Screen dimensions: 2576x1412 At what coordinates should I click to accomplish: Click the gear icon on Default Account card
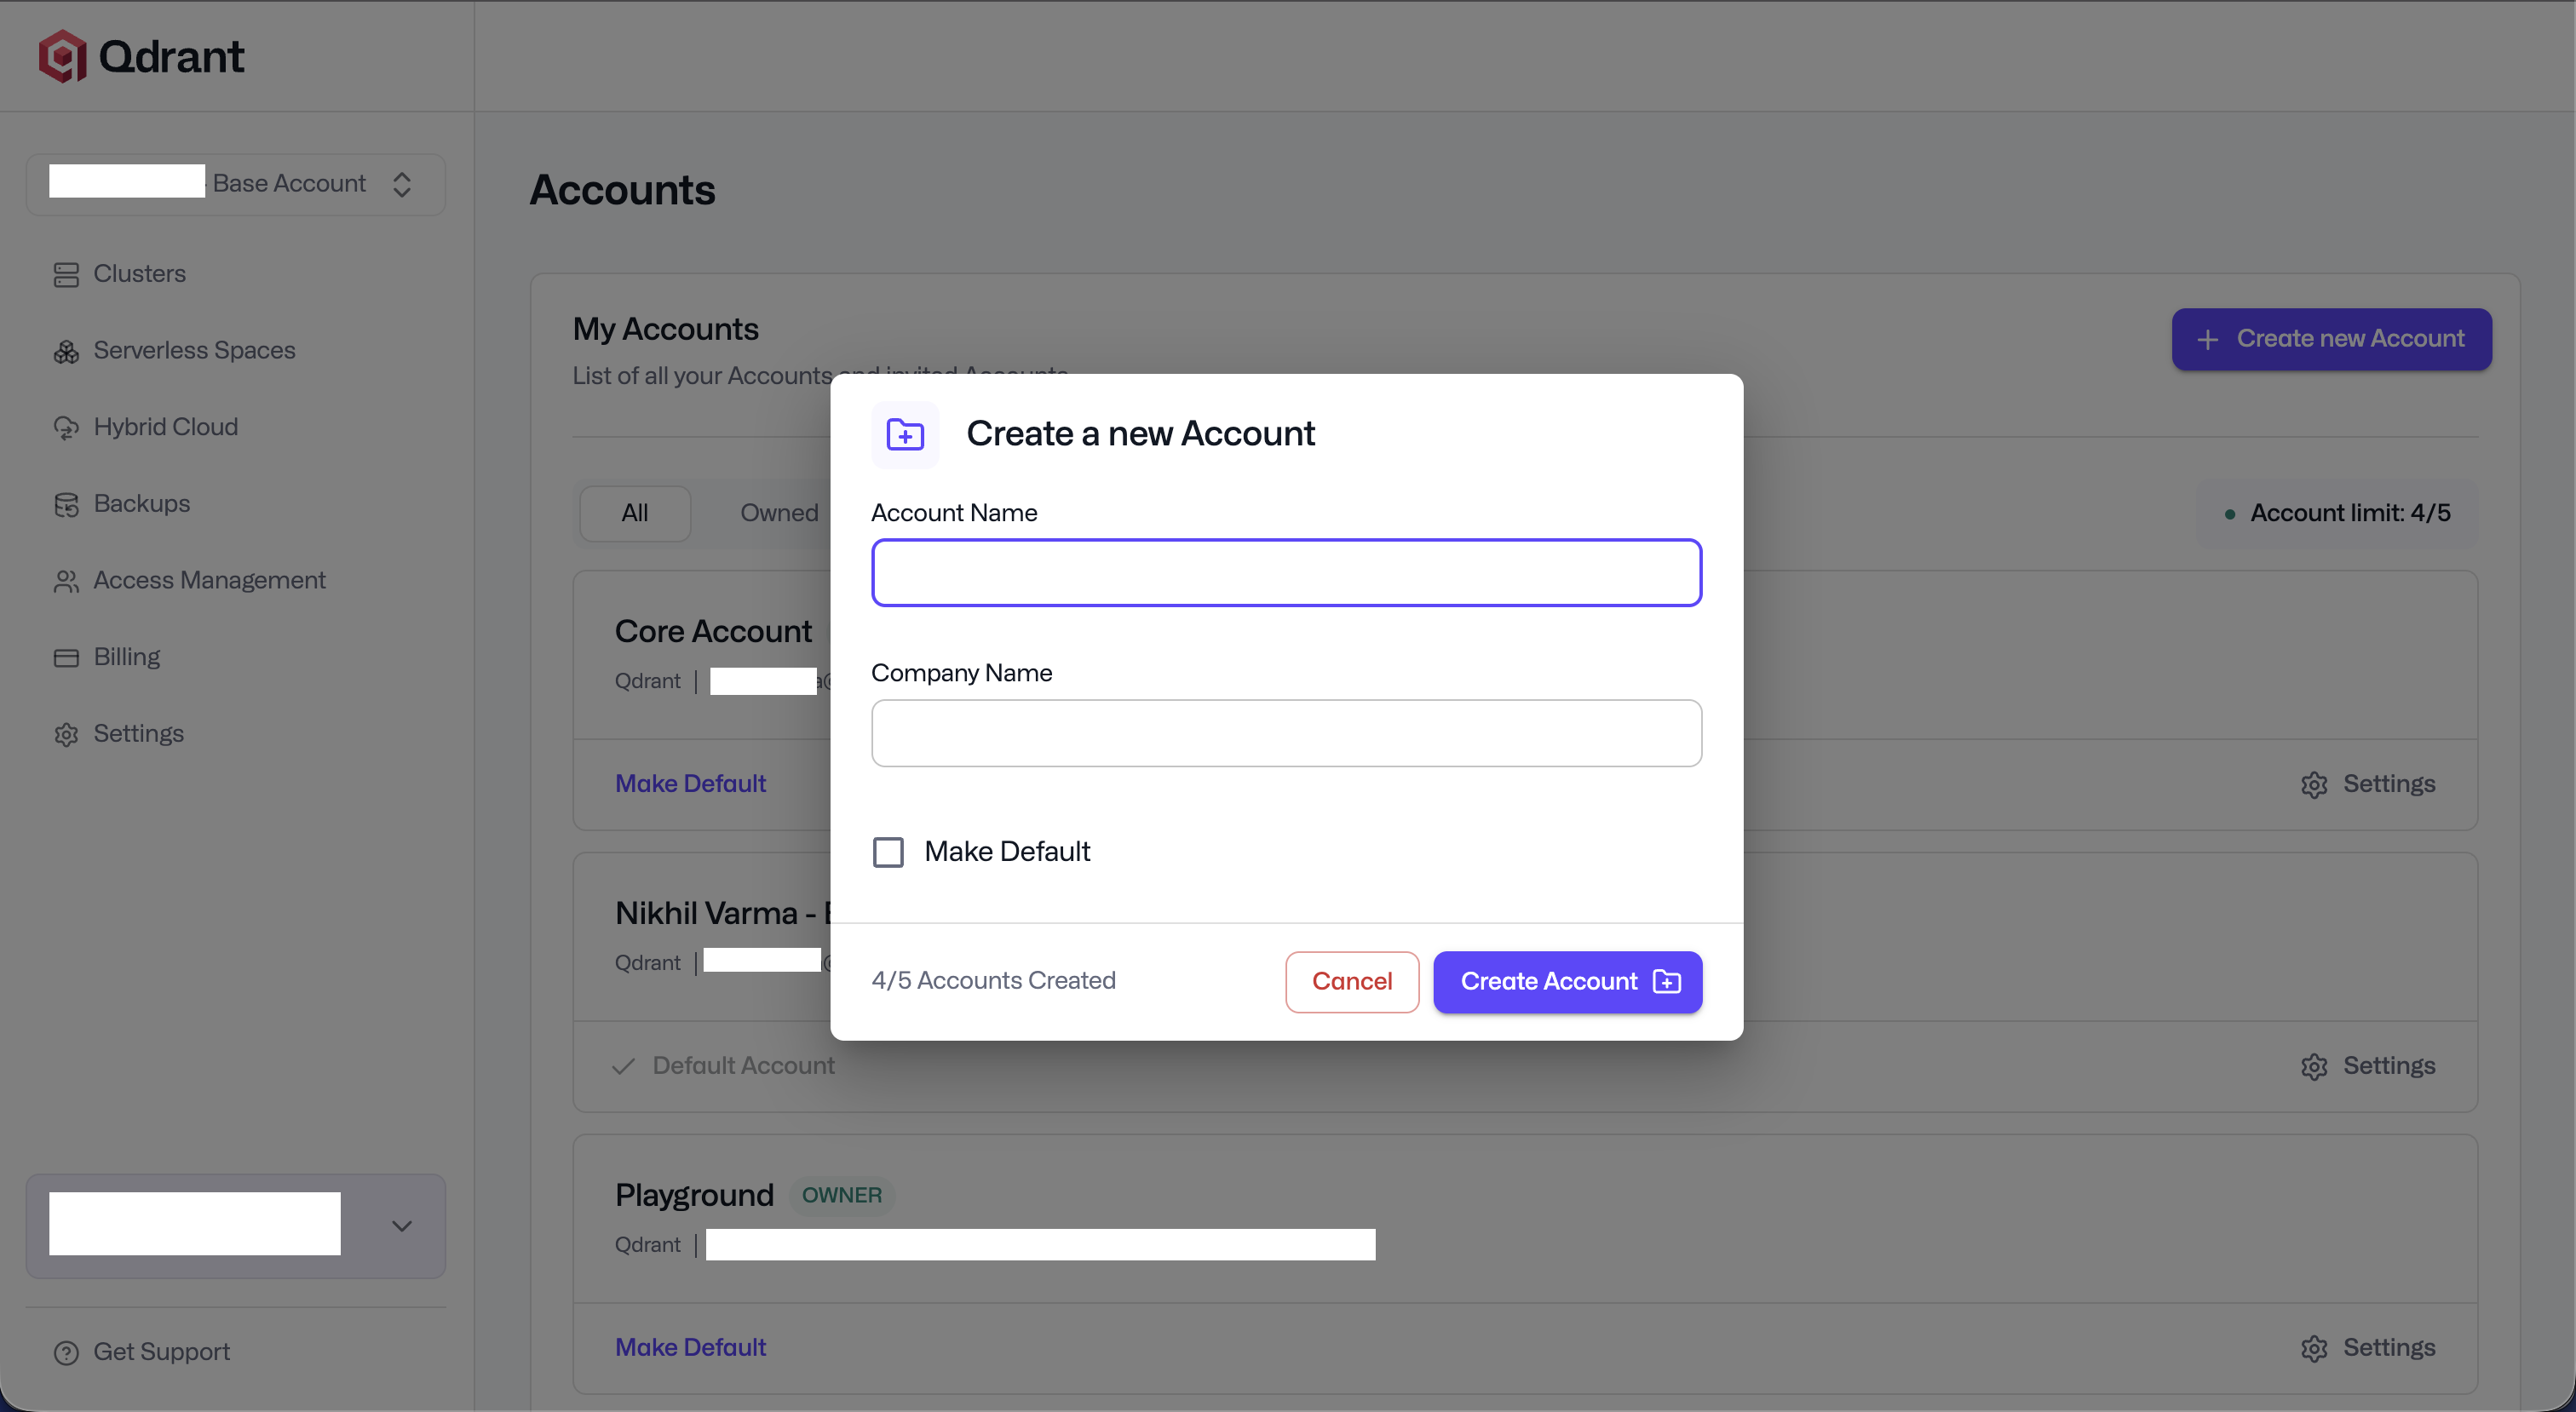click(2314, 1067)
